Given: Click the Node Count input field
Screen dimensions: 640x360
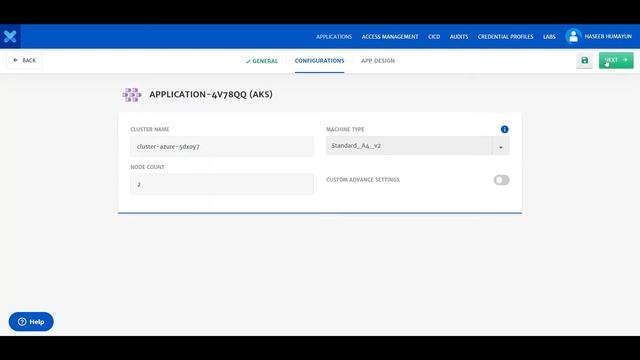Looking at the screenshot, I should (222, 184).
